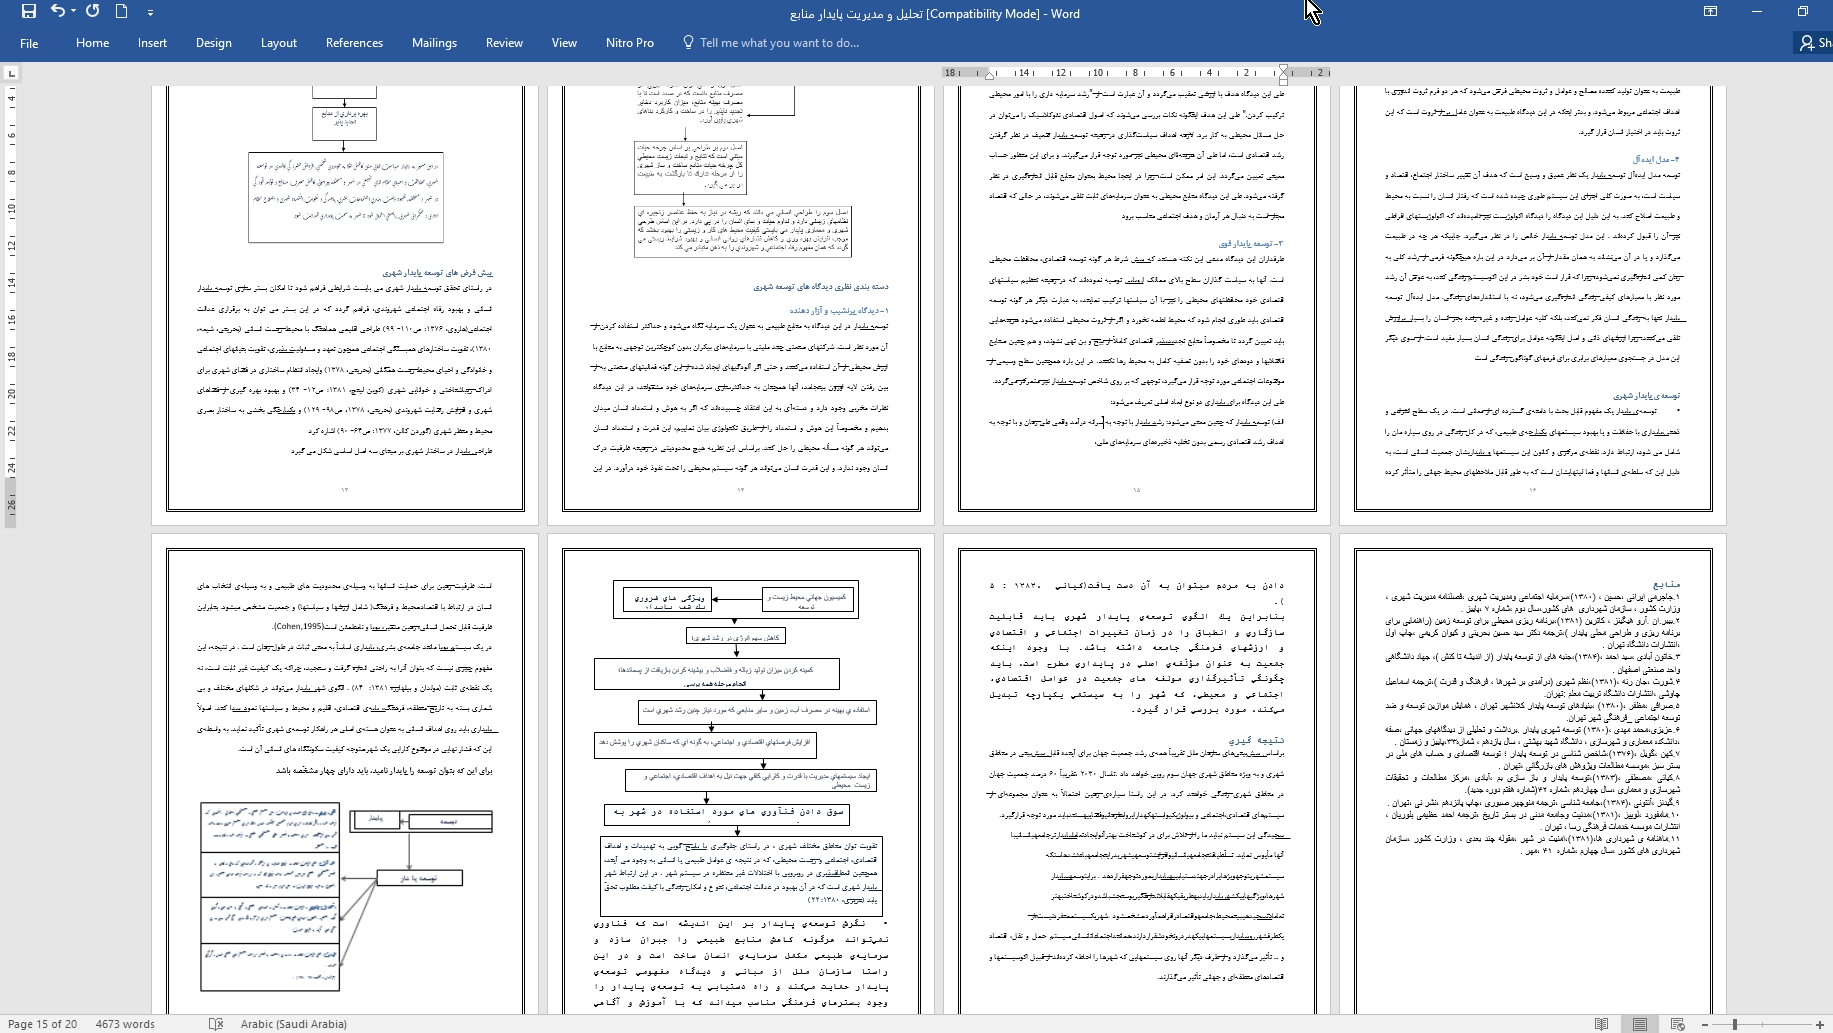The height and width of the screenshot is (1033, 1833).
Task: Click the zoom in plus icon
Action: point(1820,1024)
